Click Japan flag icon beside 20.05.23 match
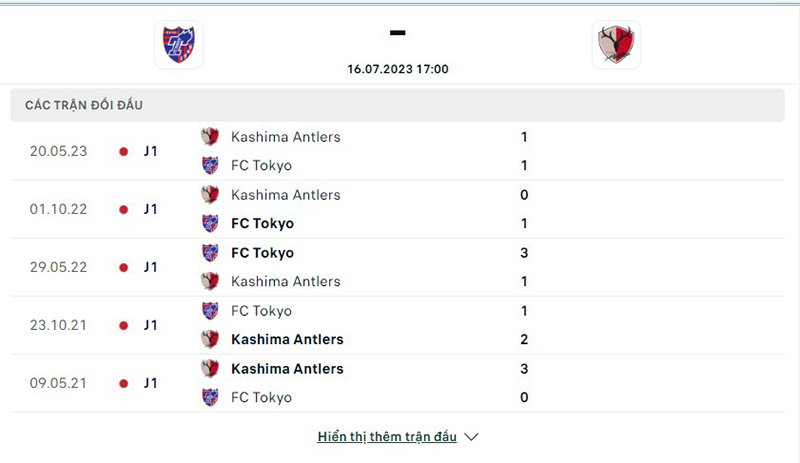This screenshot has height=463, width=800. [x=124, y=152]
